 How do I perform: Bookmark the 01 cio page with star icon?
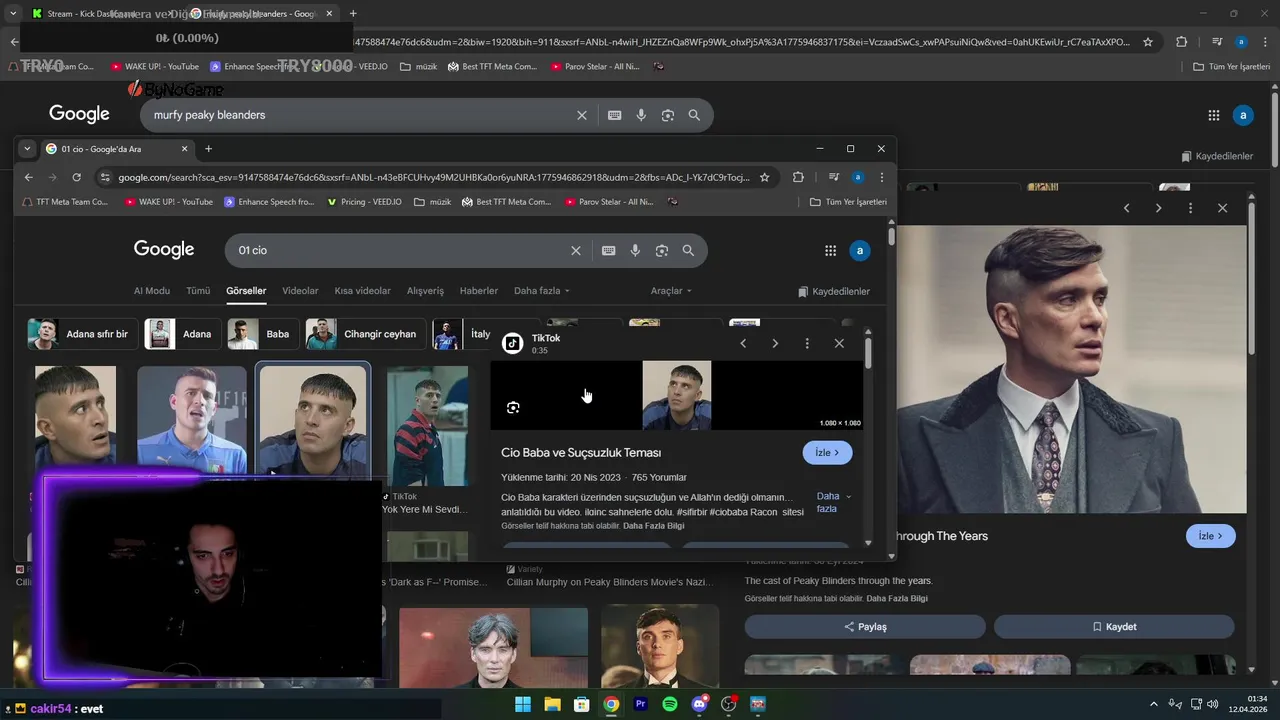pos(764,177)
